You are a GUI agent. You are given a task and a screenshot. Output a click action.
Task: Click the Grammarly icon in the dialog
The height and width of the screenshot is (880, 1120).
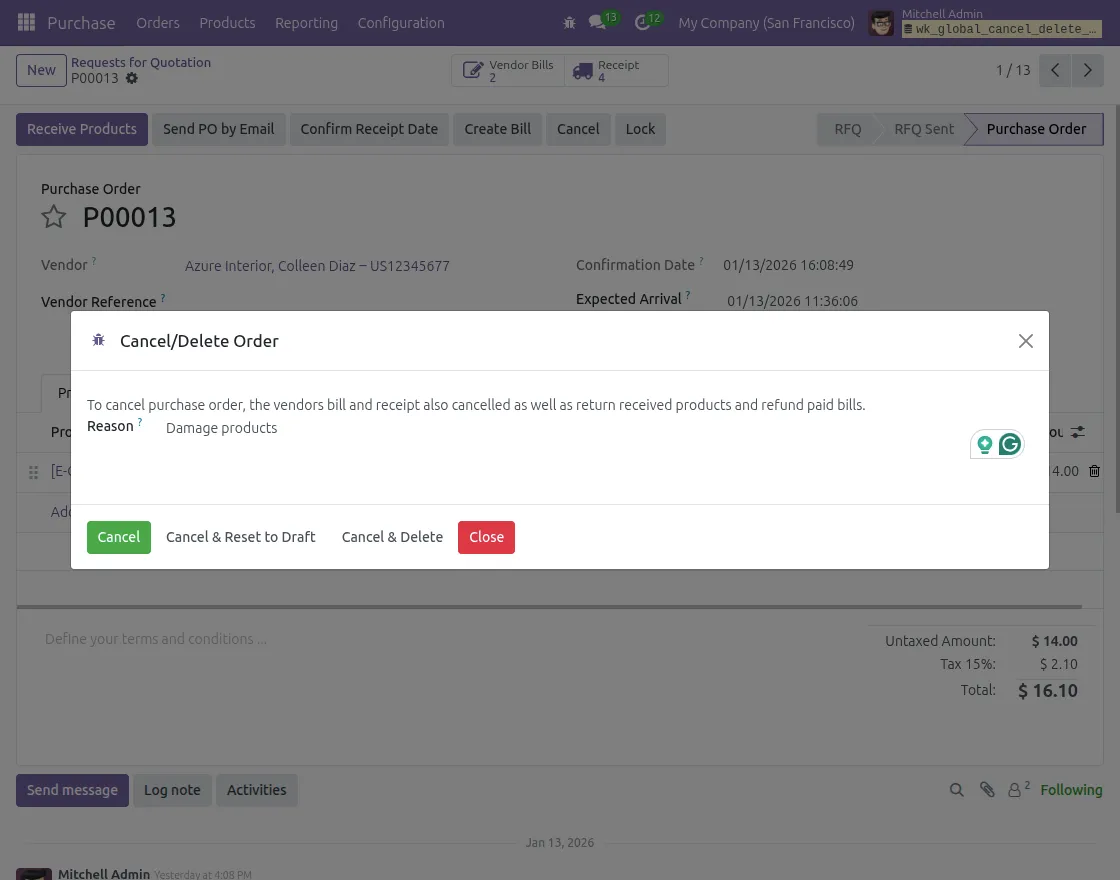pyautogui.click(x=1010, y=443)
